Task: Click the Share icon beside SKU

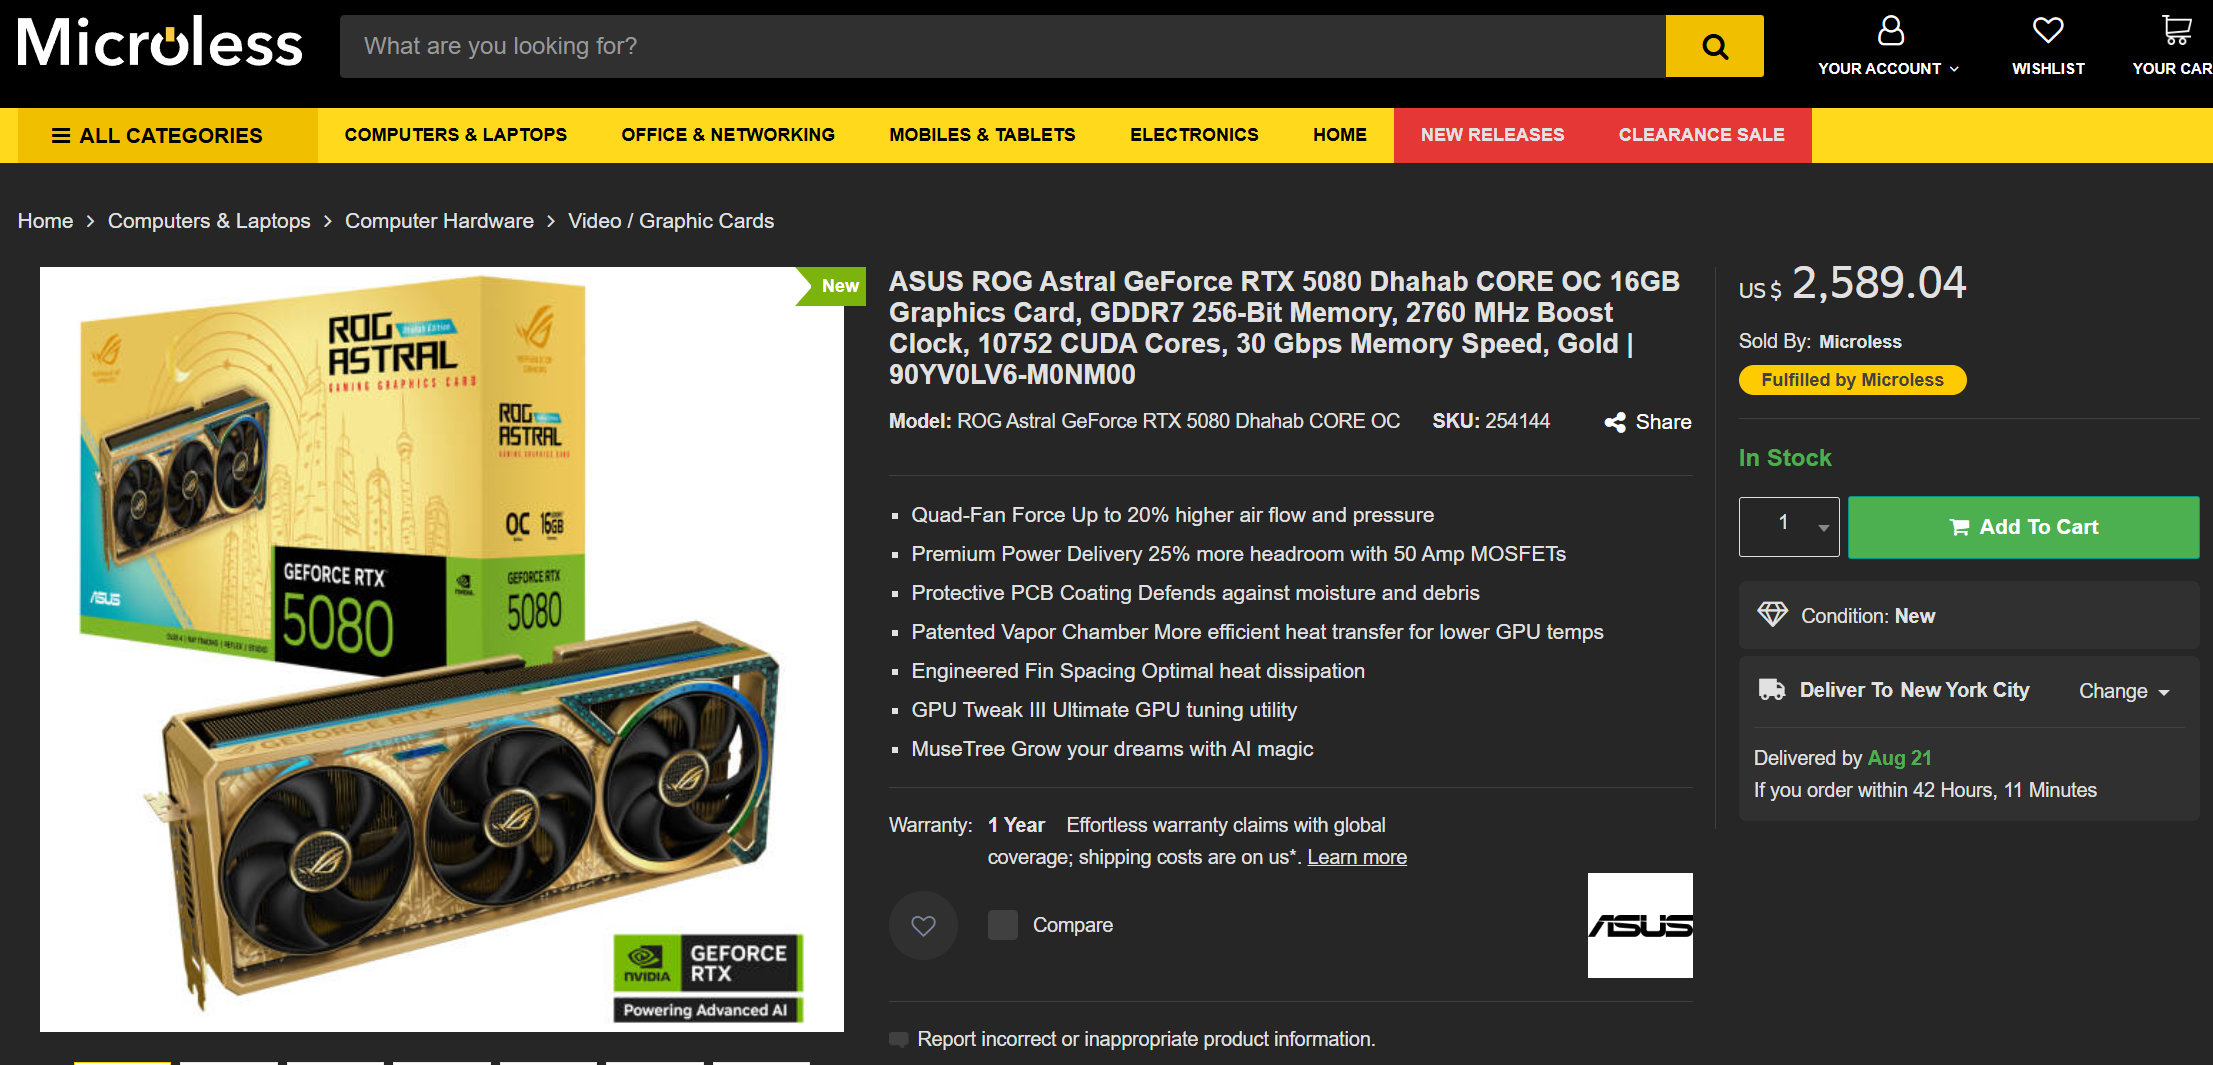Action: tap(1615, 422)
